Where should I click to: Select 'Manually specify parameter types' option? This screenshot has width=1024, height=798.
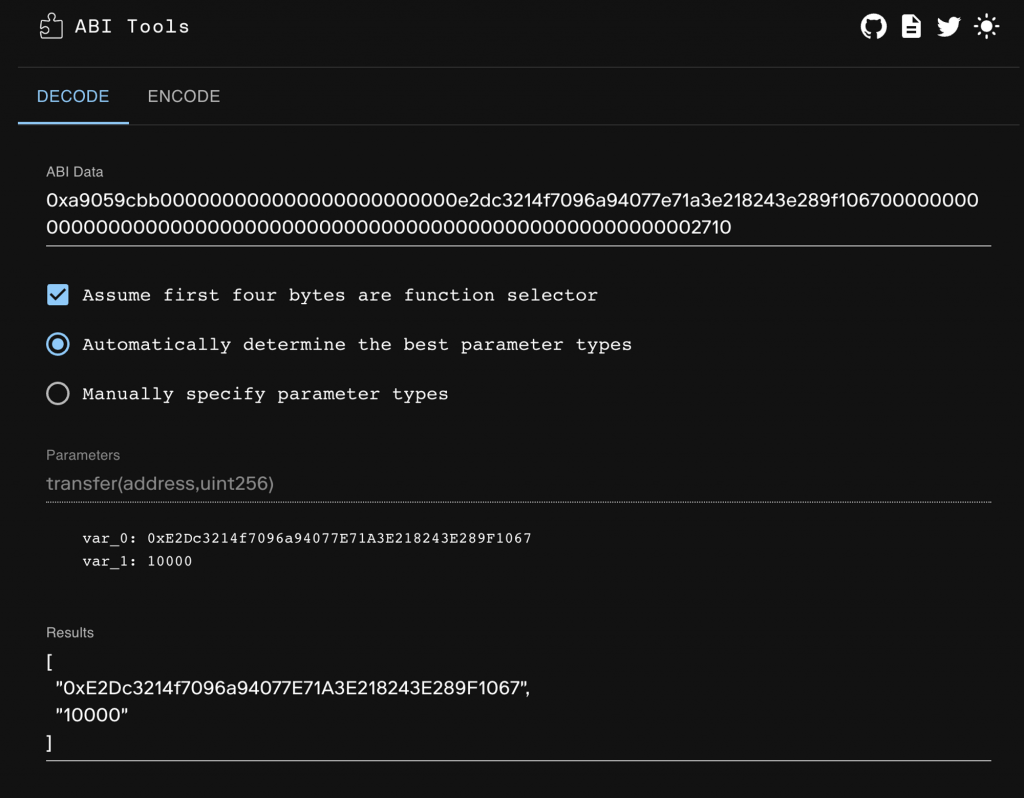coord(58,394)
